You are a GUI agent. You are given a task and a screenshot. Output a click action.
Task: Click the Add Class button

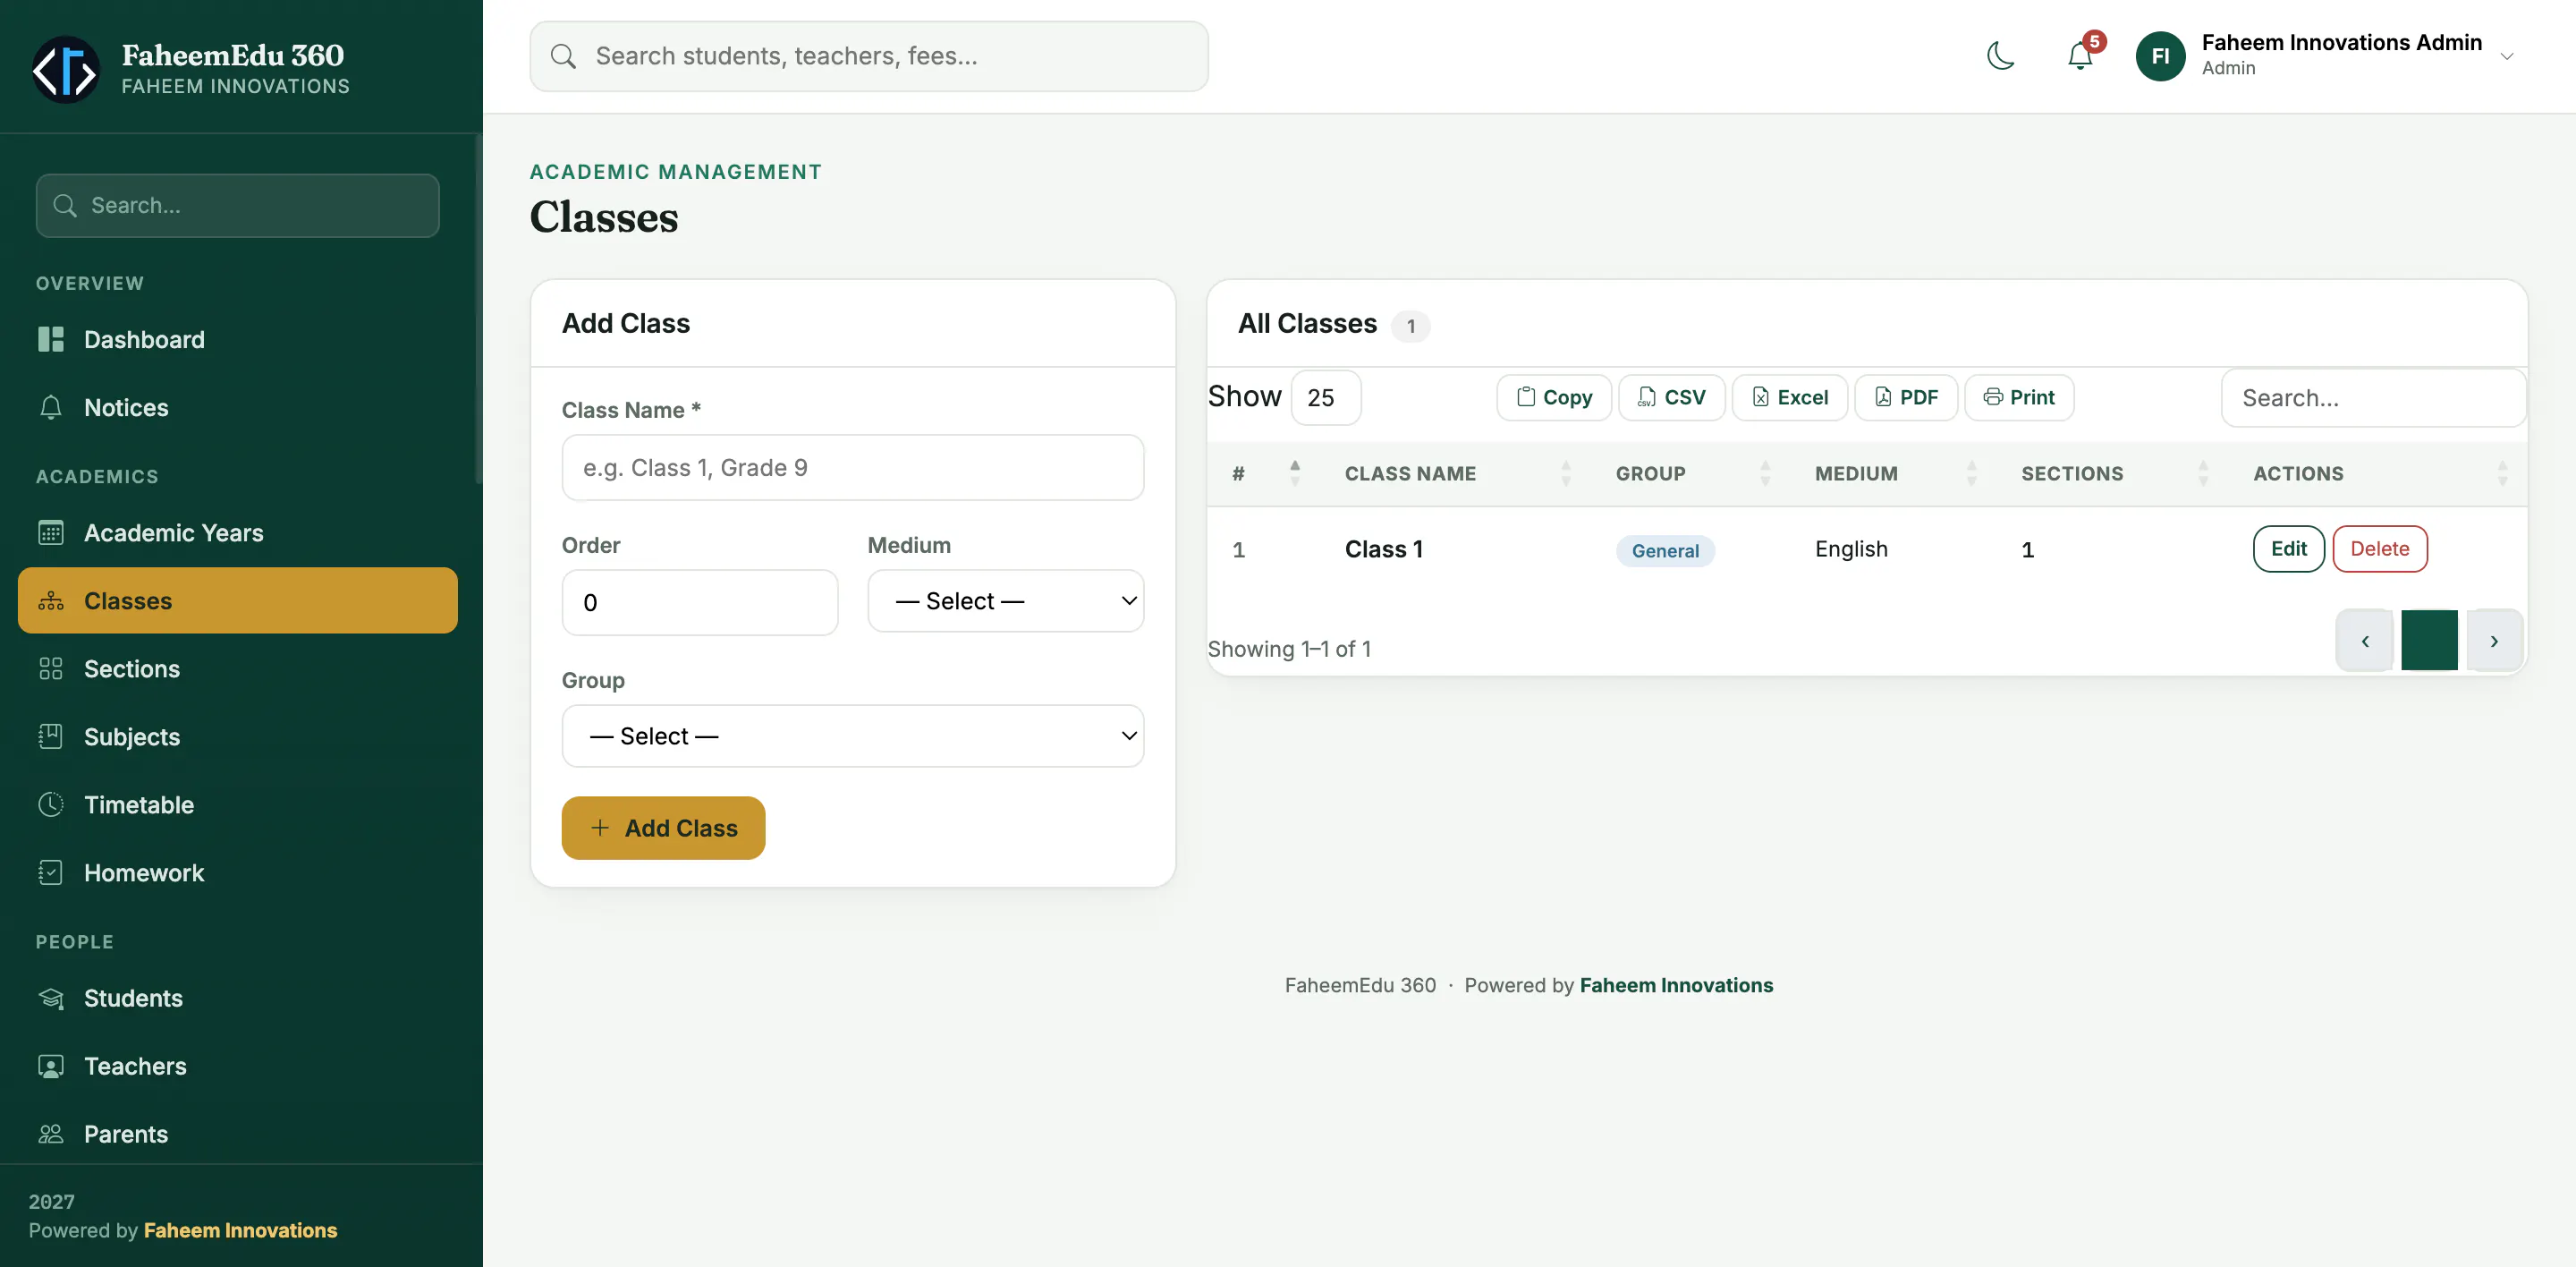click(x=663, y=828)
